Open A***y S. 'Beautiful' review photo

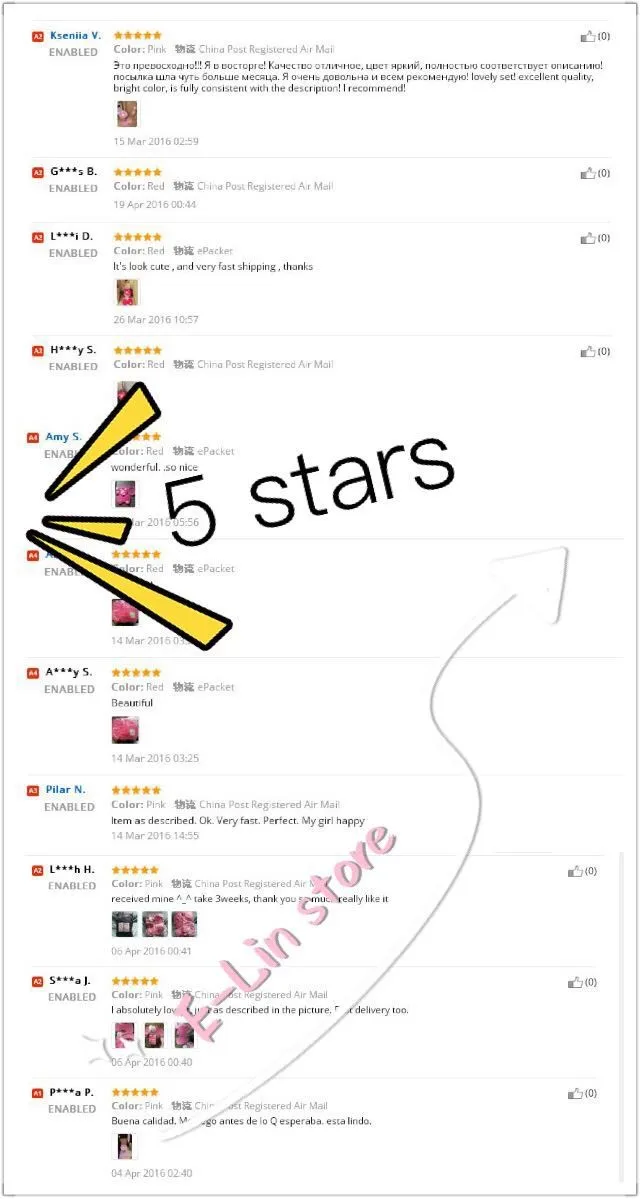125,729
